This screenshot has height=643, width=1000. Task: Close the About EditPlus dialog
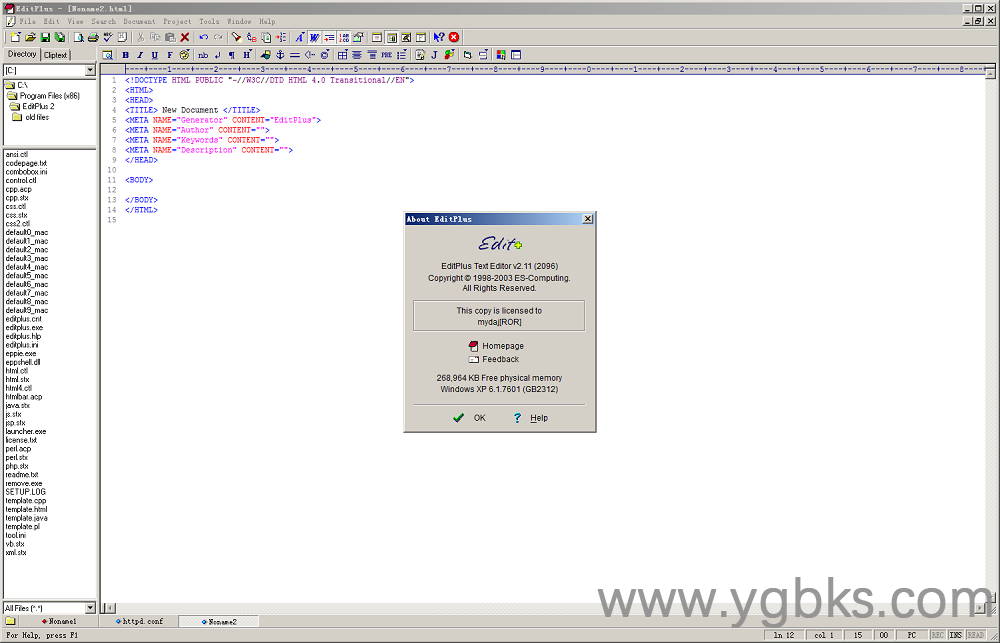[x=588, y=219]
